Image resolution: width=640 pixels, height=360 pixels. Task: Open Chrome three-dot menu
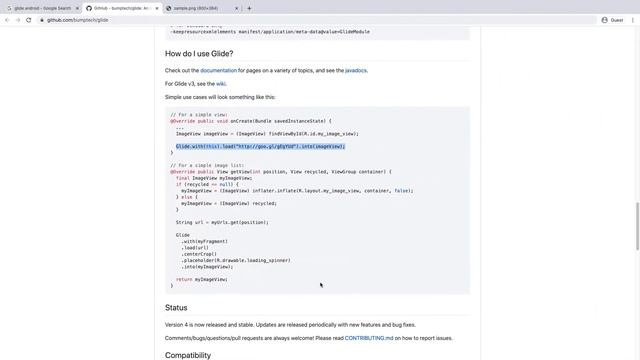click(x=633, y=20)
